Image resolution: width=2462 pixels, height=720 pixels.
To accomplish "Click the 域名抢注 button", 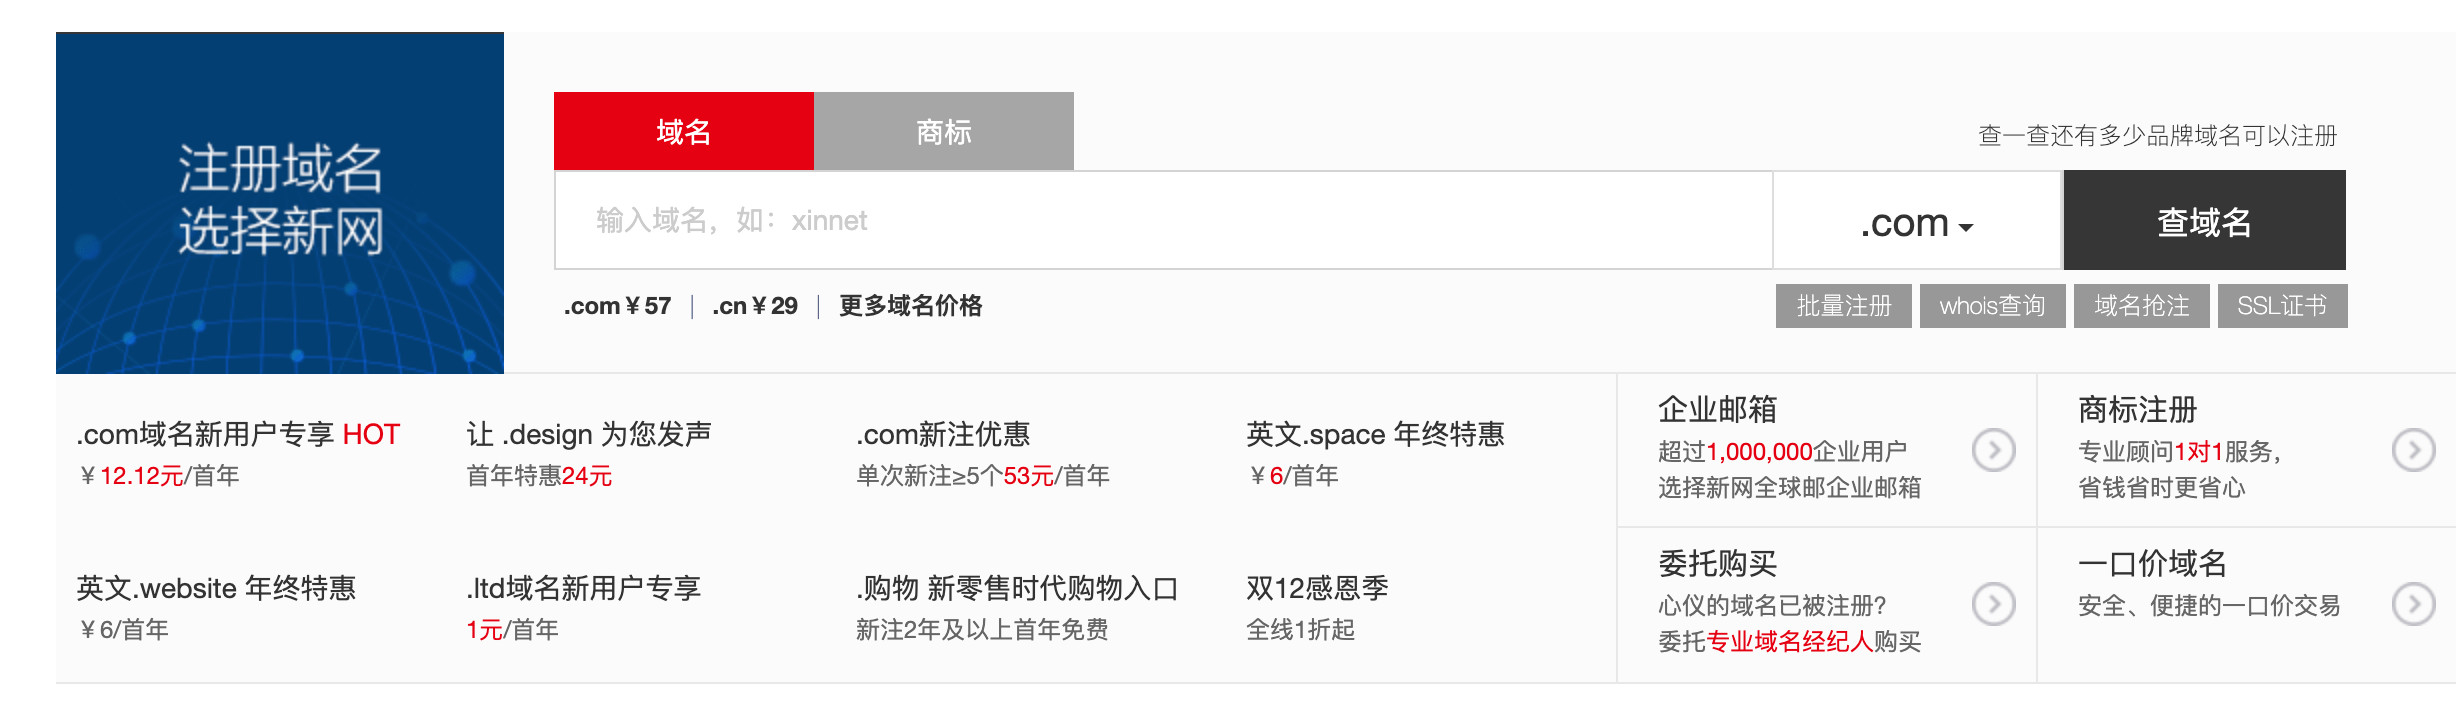I will tap(2142, 306).
